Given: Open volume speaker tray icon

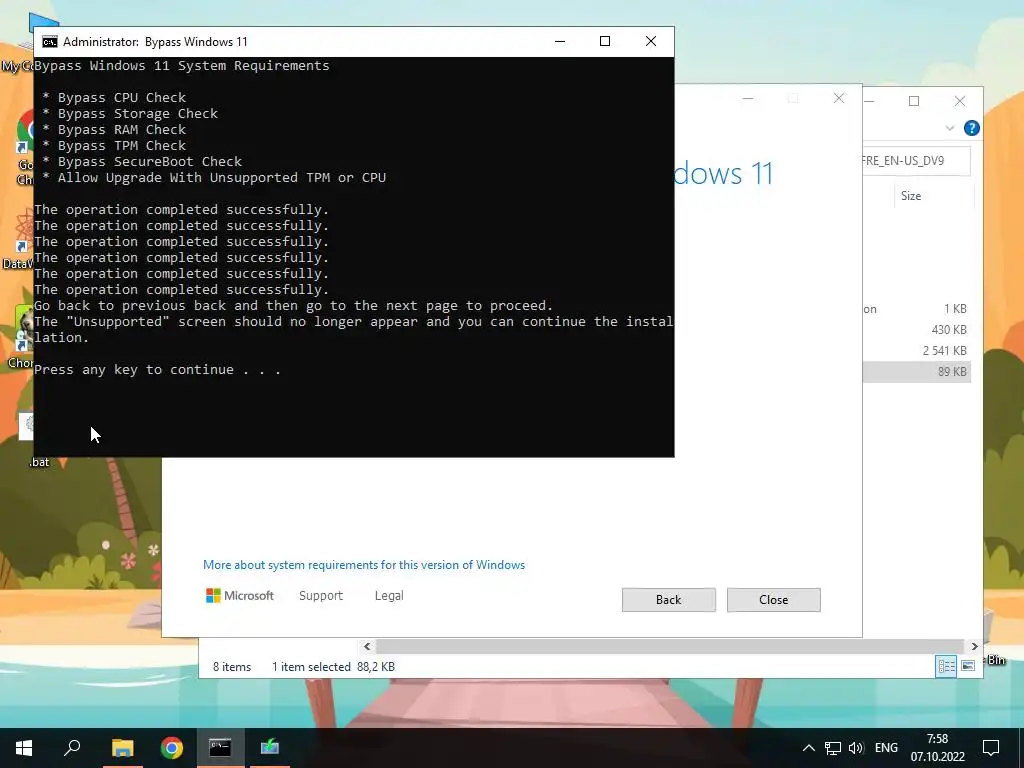Looking at the screenshot, I should [x=856, y=748].
